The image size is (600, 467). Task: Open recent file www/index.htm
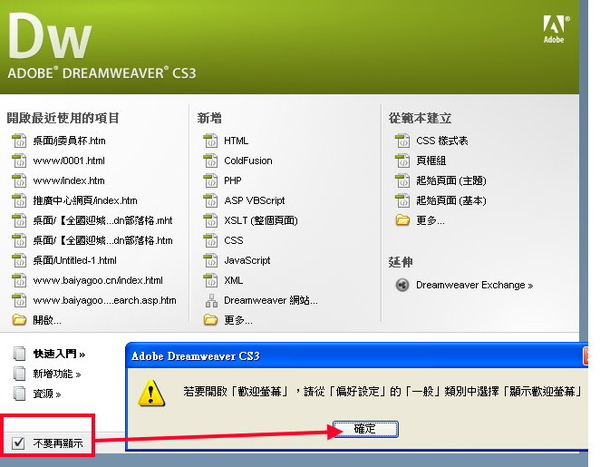69,181
